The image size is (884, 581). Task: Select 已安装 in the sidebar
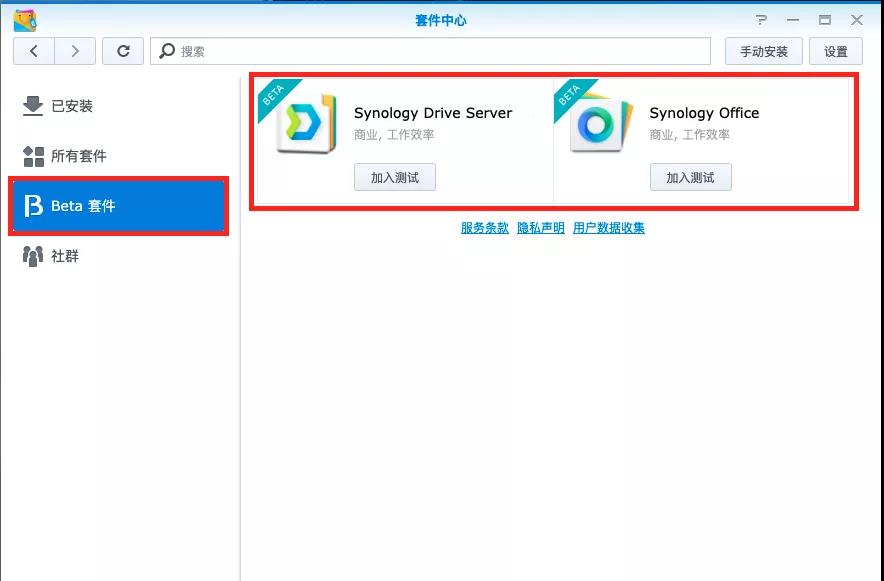tap(70, 106)
